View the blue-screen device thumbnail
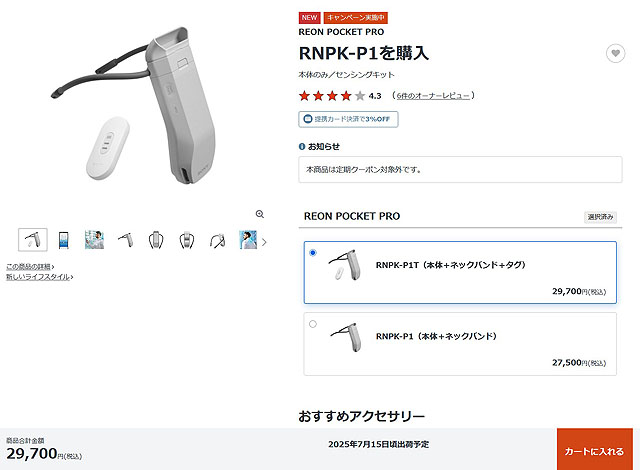The height and width of the screenshot is (470, 640). (x=64, y=239)
